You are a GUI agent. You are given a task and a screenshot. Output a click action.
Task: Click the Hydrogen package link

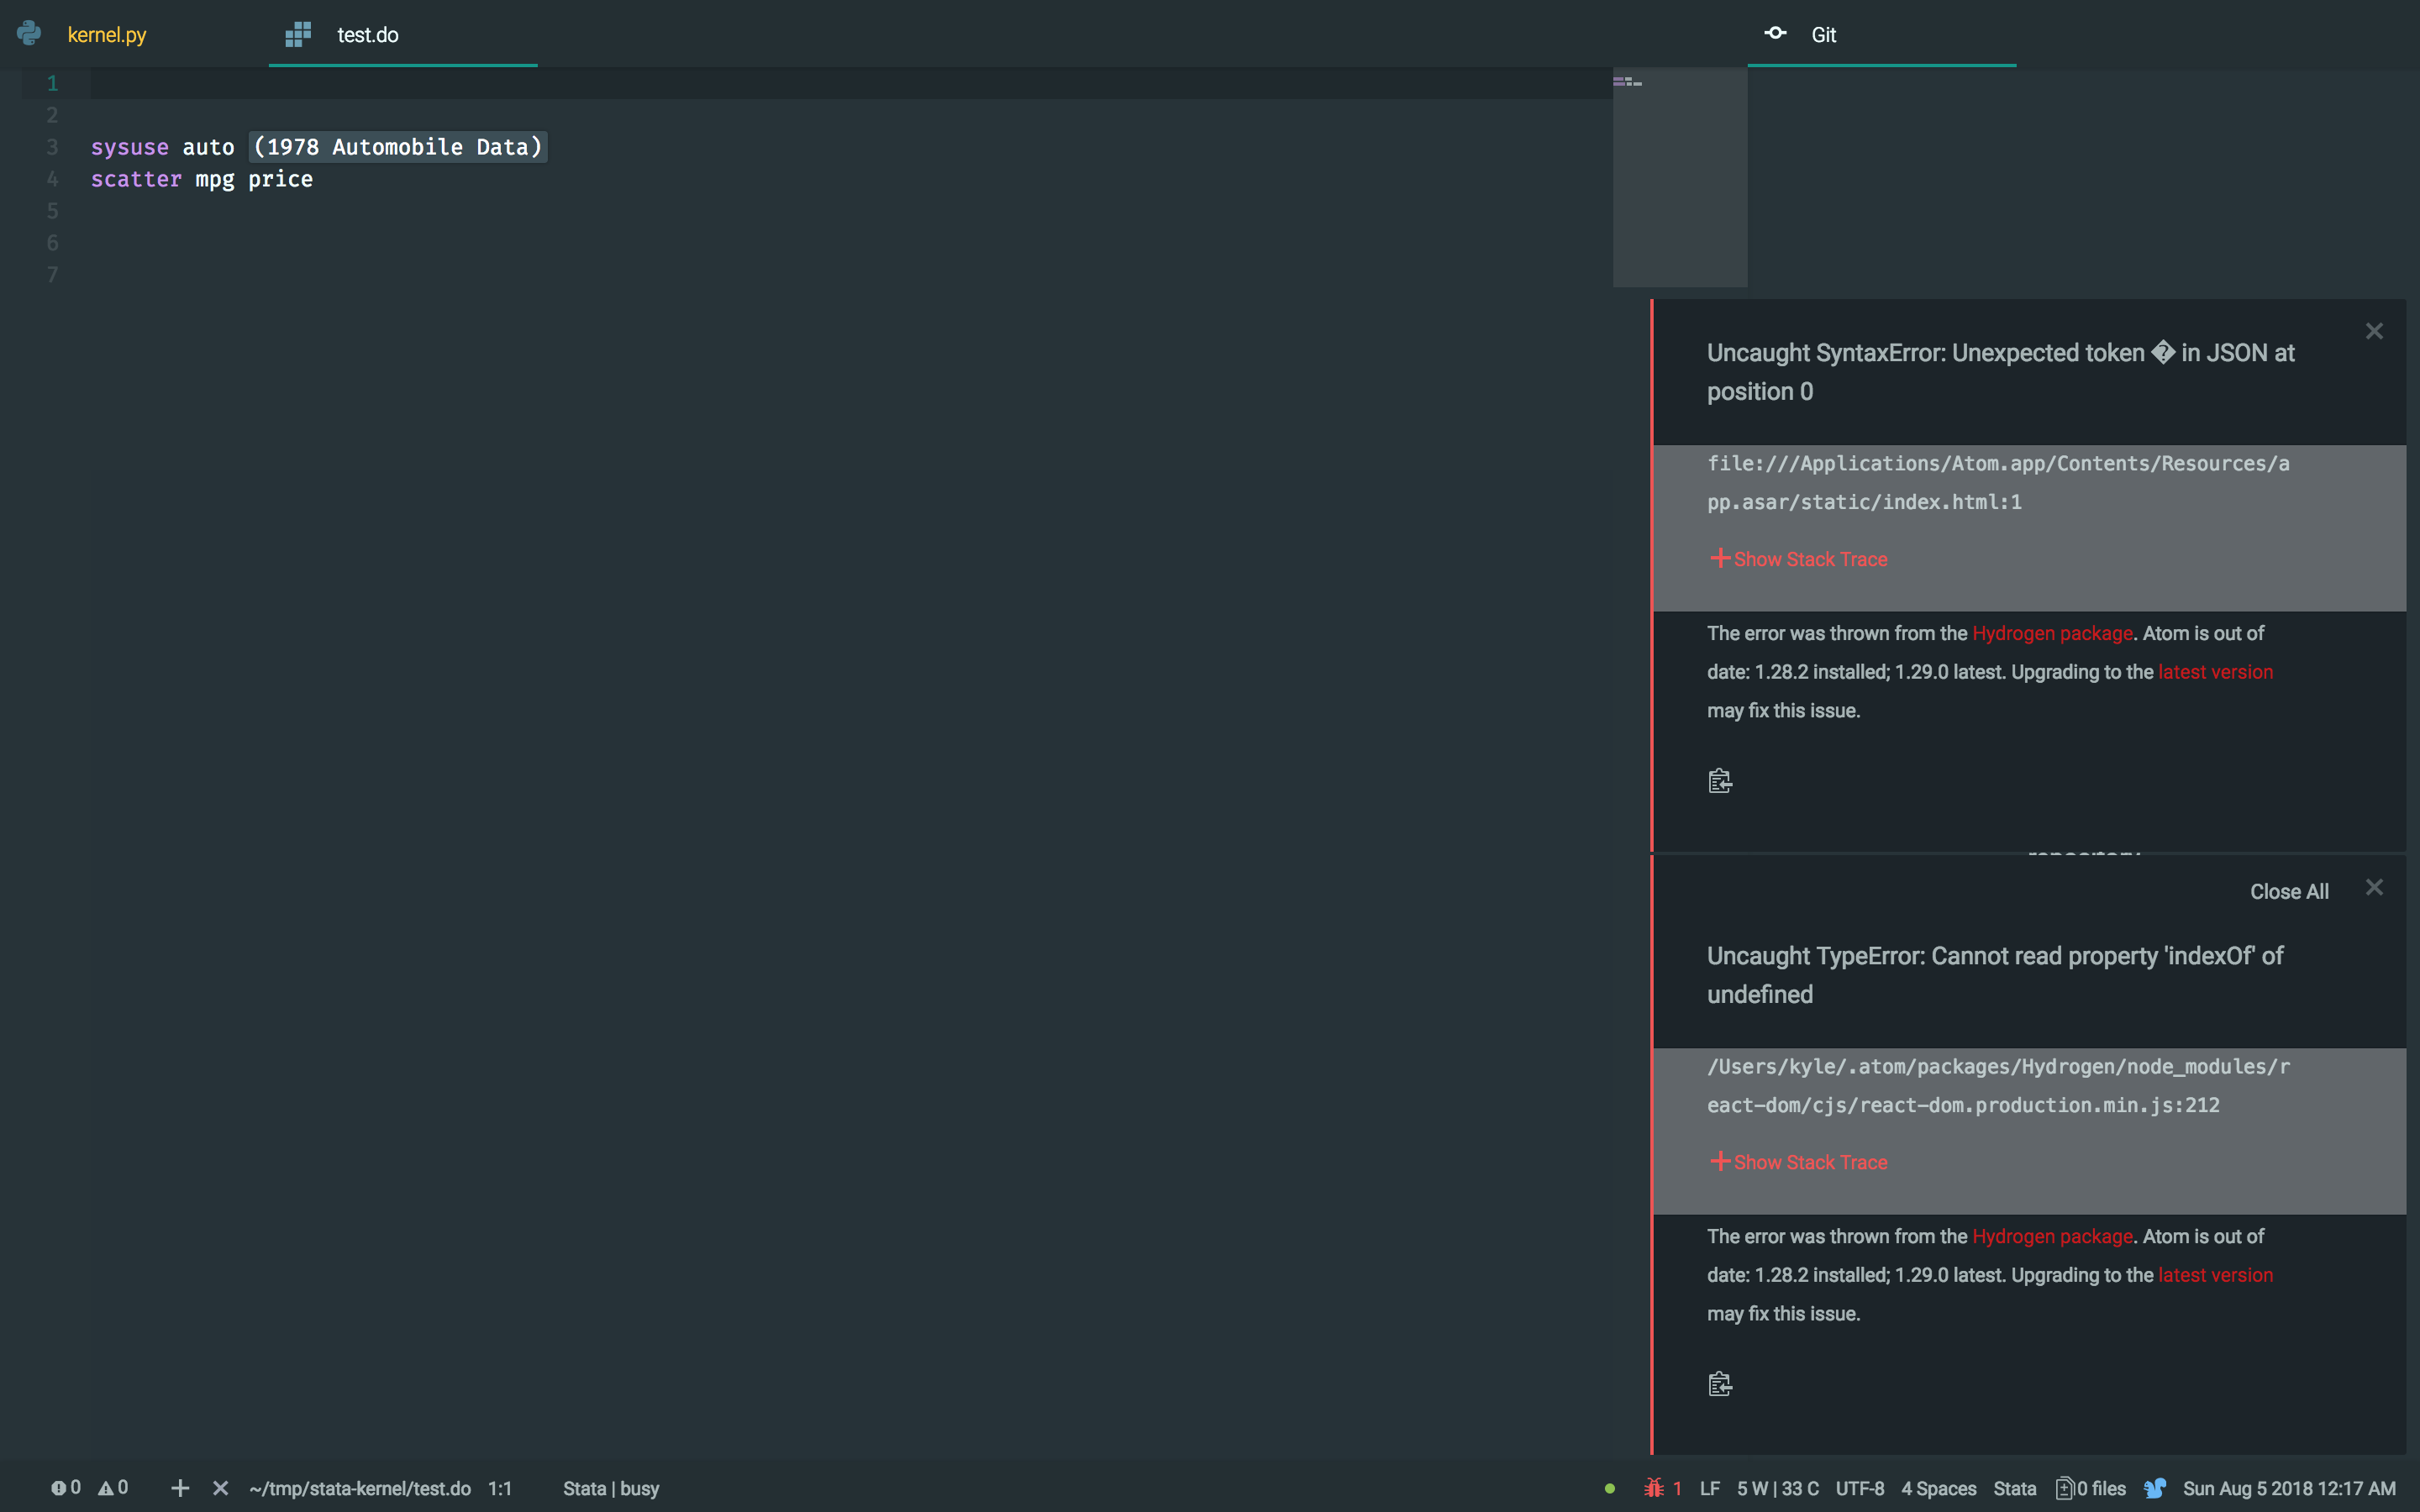(2050, 633)
